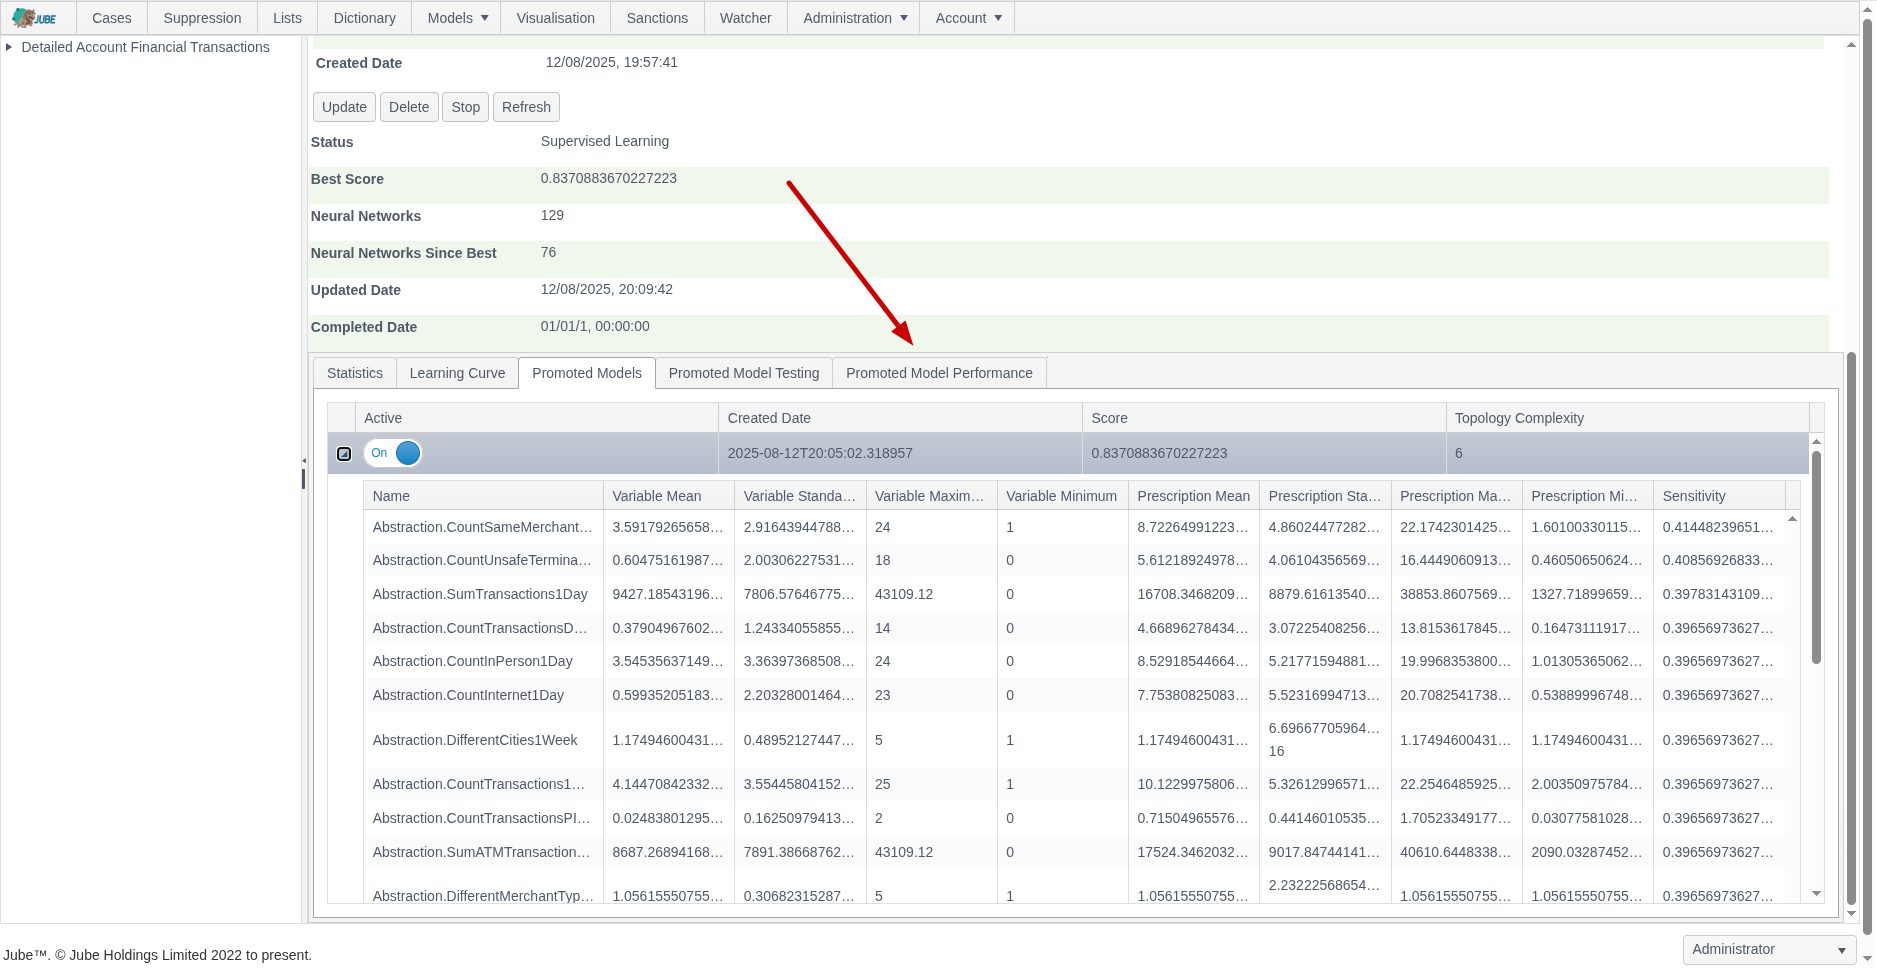Open the Cases menu

pos(112,18)
